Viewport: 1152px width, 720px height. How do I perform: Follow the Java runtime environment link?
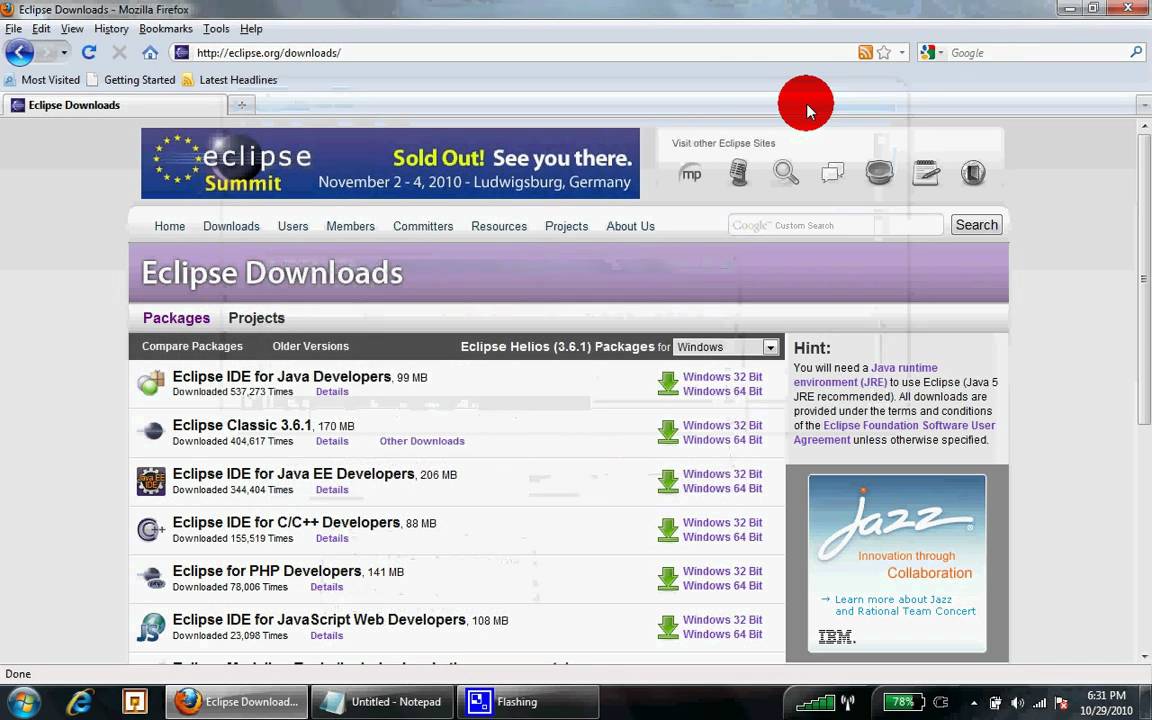click(865, 375)
